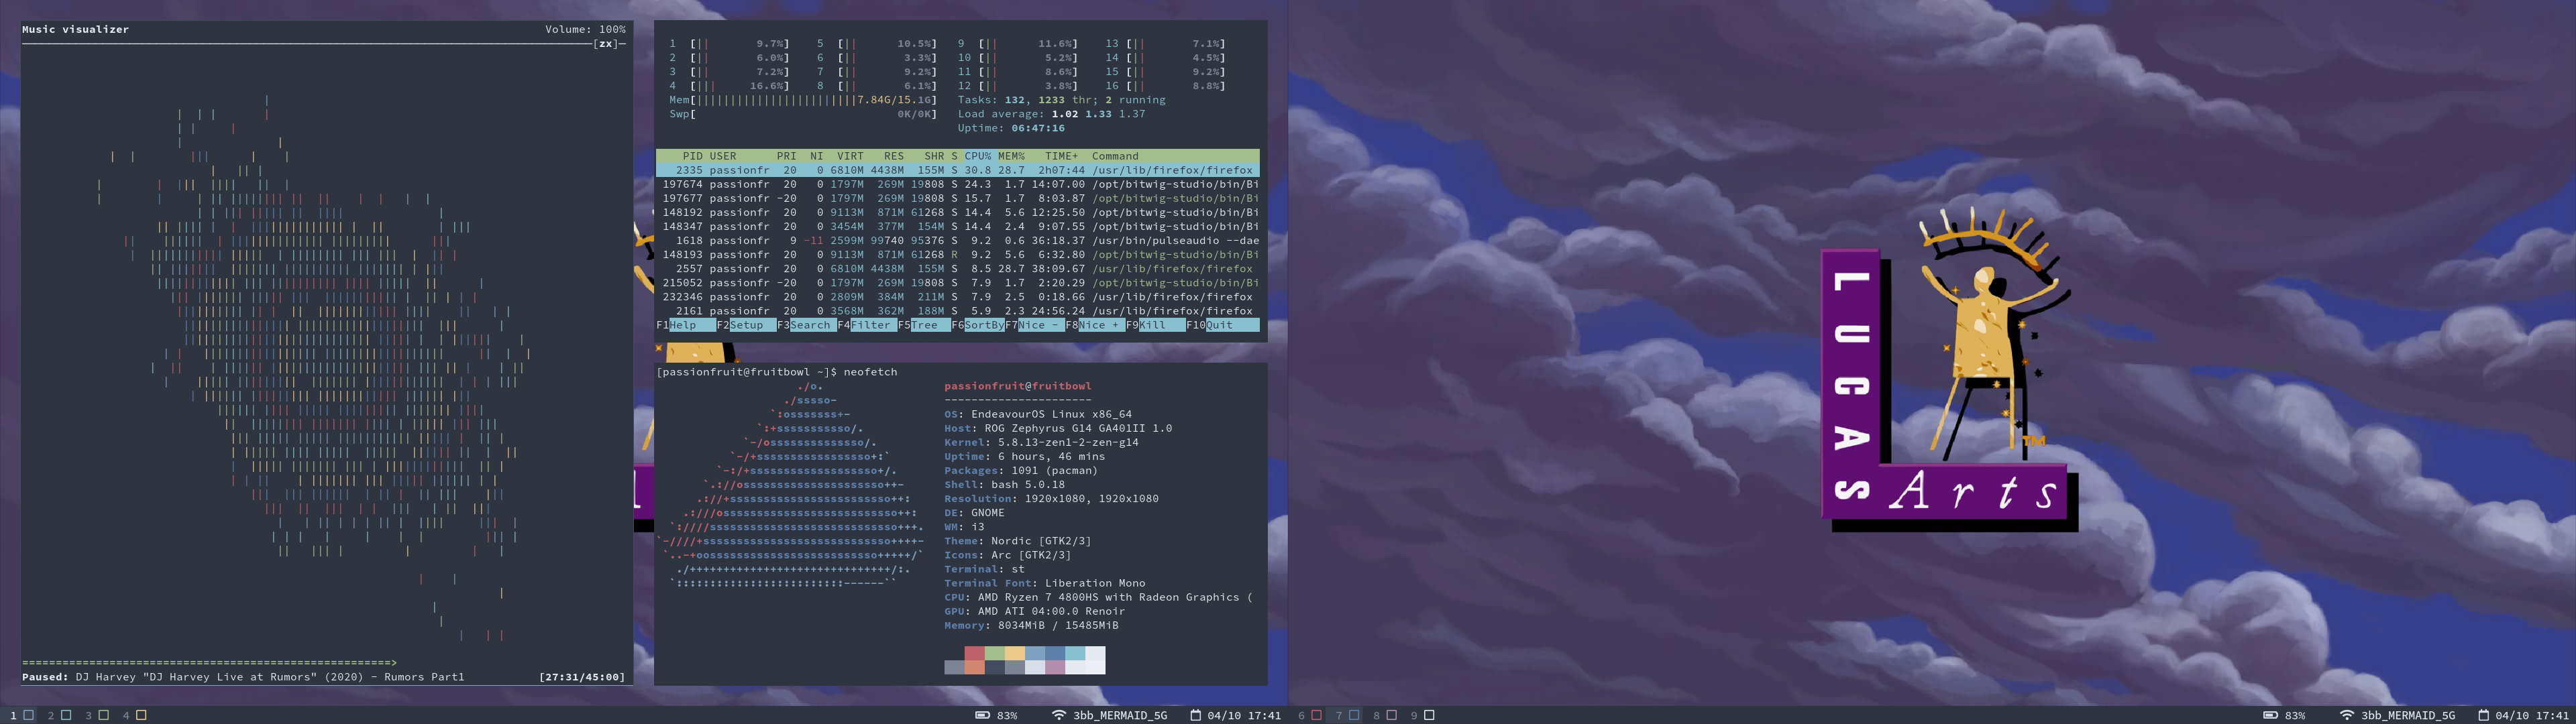Click the red neofetch color block
Image resolution: width=2576 pixels, height=724 pixels.
click(x=975, y=653)
